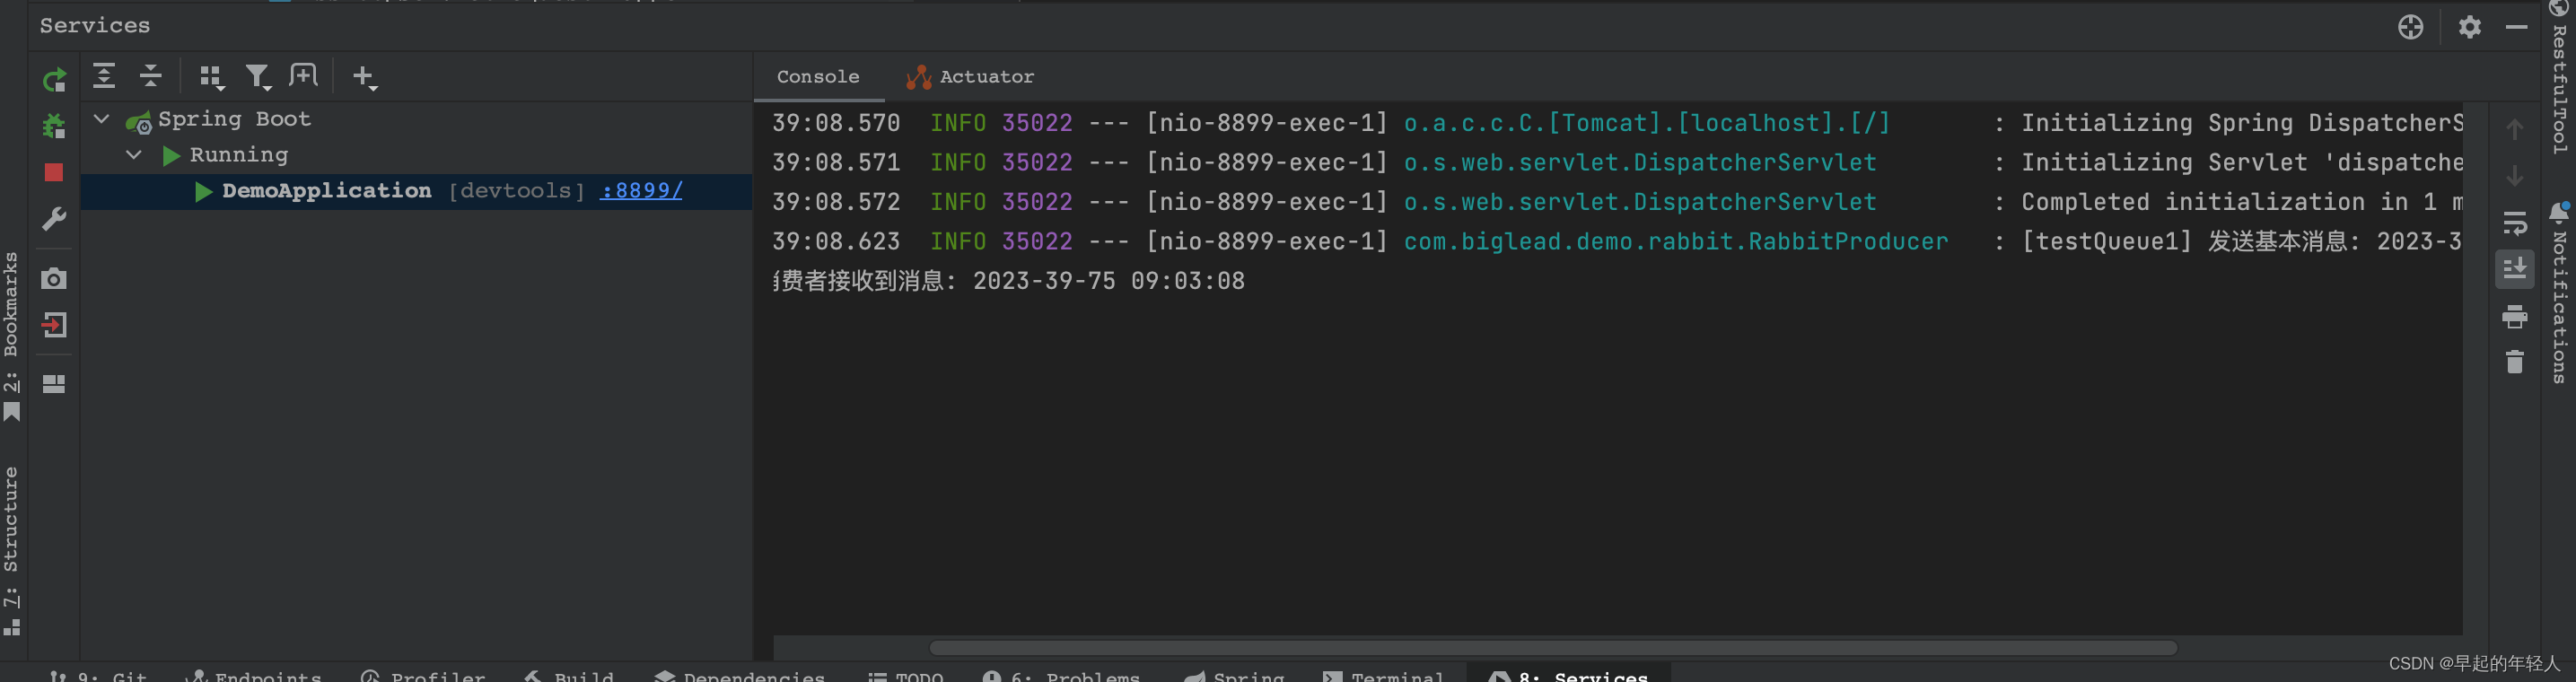Switch to the Console tab

(x=818, y=77)
